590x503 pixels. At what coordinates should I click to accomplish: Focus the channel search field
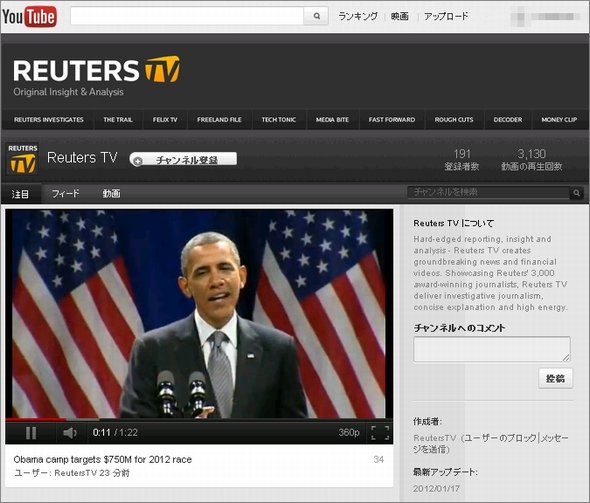click(489, 193)
